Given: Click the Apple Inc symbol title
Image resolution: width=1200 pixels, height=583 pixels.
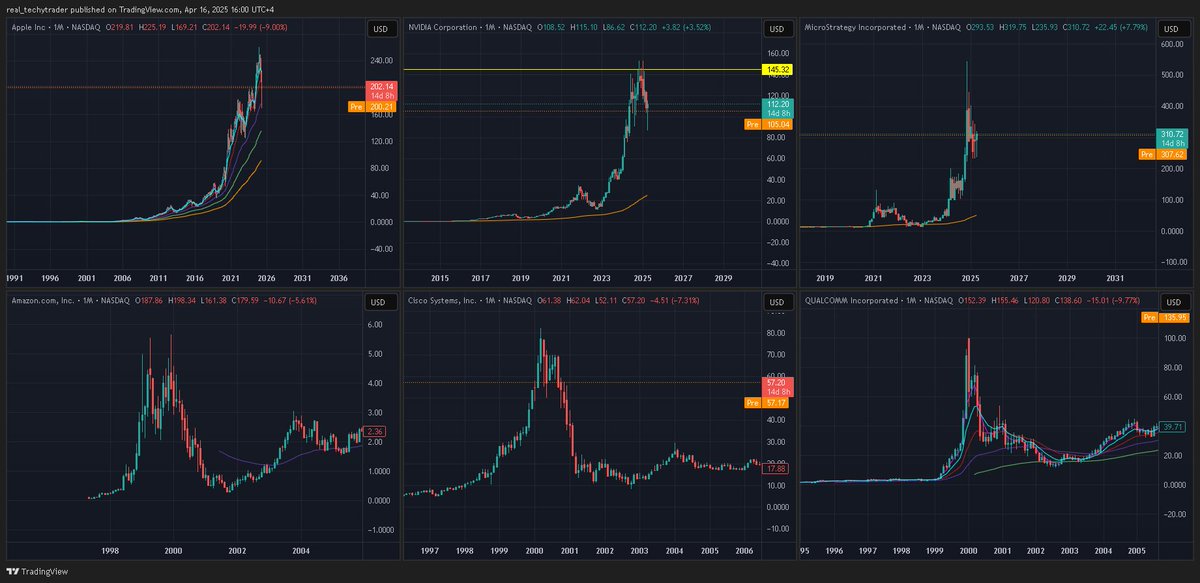Looking at the screenshot, I should point(30,28).
